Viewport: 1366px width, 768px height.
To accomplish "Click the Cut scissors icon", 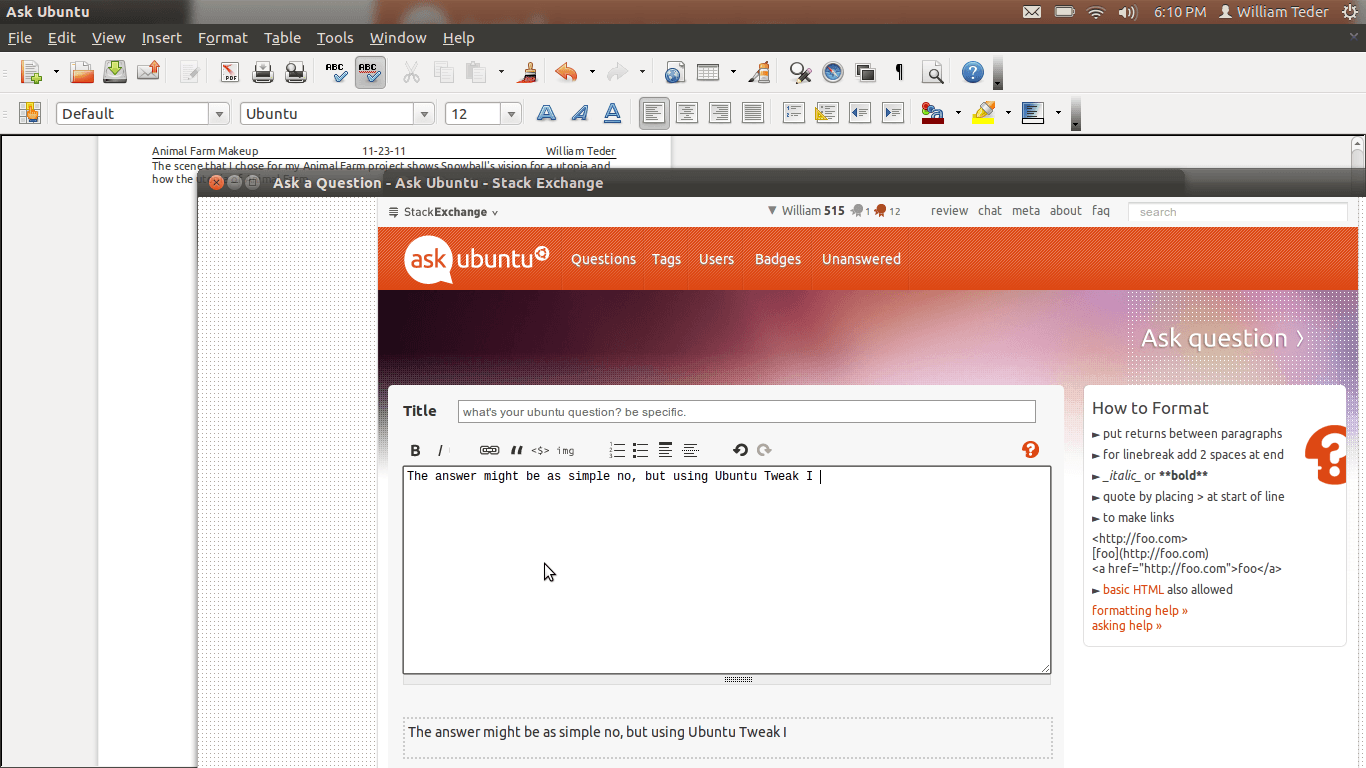I will (411, 72).
